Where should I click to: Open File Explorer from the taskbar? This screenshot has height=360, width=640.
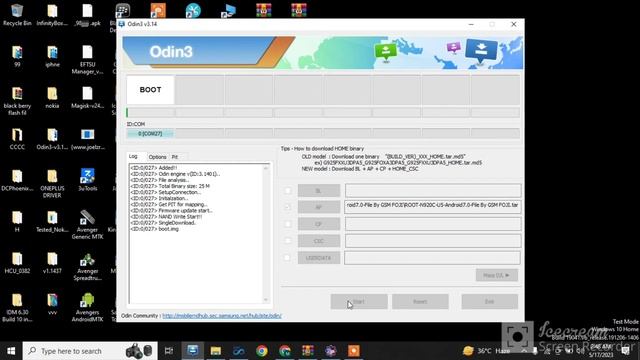(x=216, y=351)
